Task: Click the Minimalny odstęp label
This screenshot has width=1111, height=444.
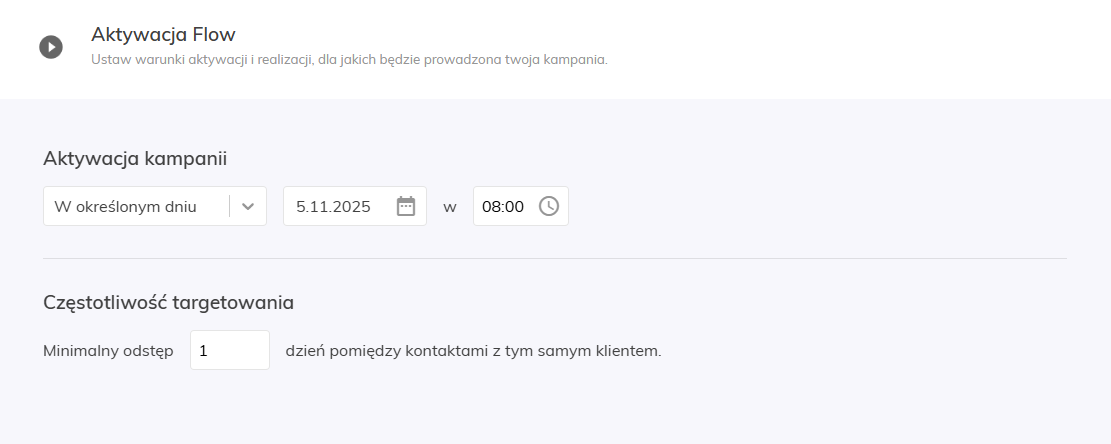Action: pos(108,351)
